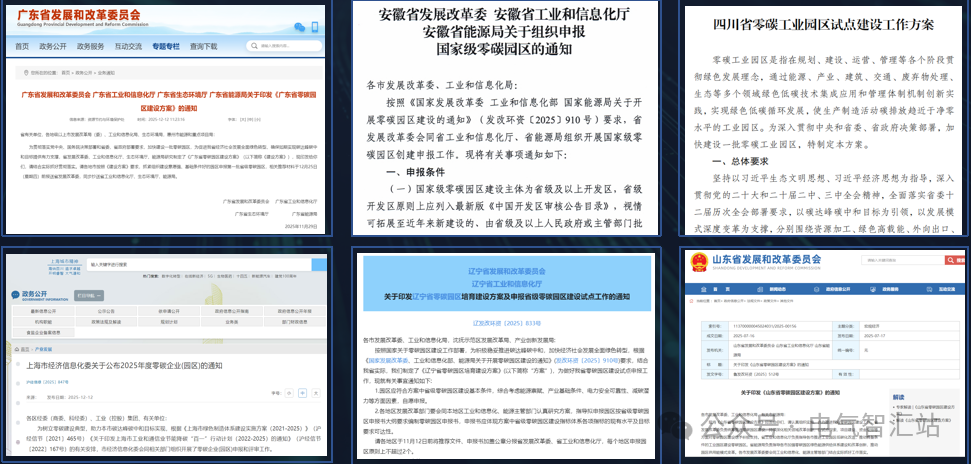
Task: Open the 政府信息公开年报 tab on the Shanghai page
Action: click(x=295, y=311)
